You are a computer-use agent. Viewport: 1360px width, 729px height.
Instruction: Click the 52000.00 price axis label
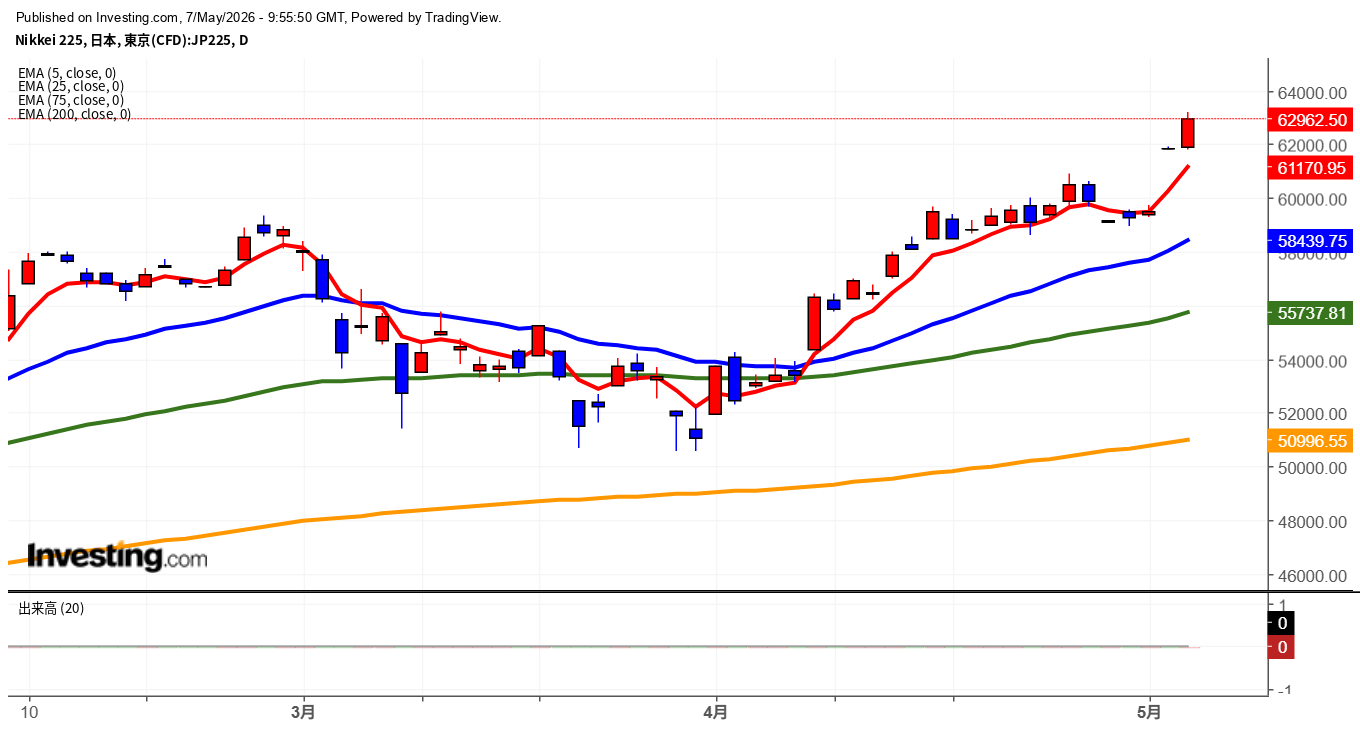point(1311,414)
